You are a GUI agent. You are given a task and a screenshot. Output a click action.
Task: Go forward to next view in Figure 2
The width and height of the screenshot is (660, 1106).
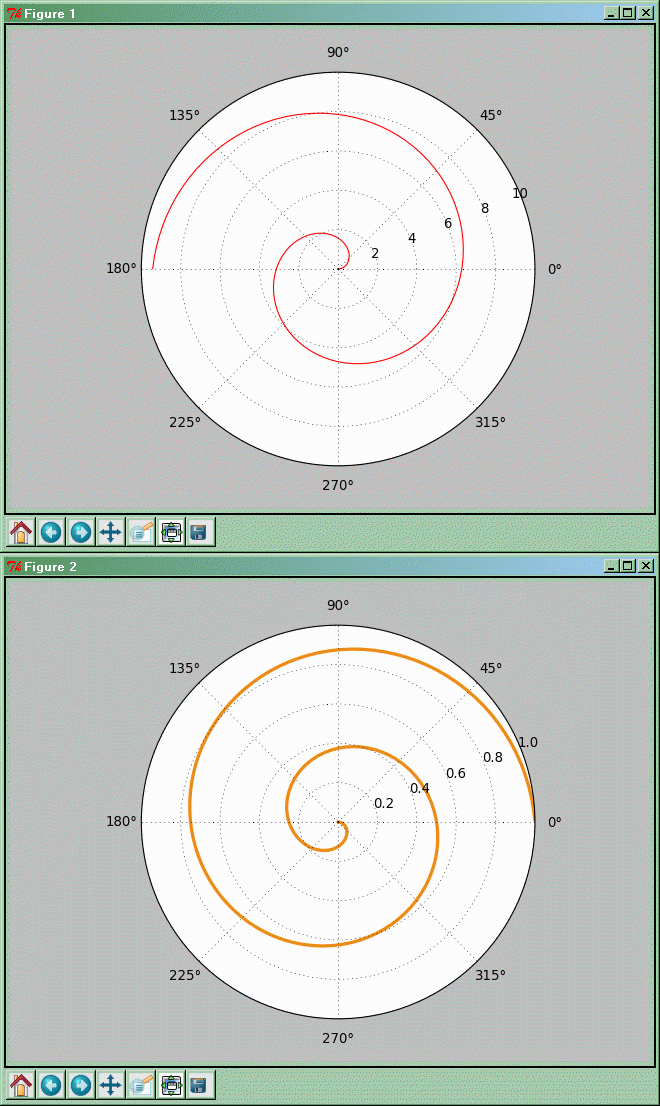point(81,1085)
